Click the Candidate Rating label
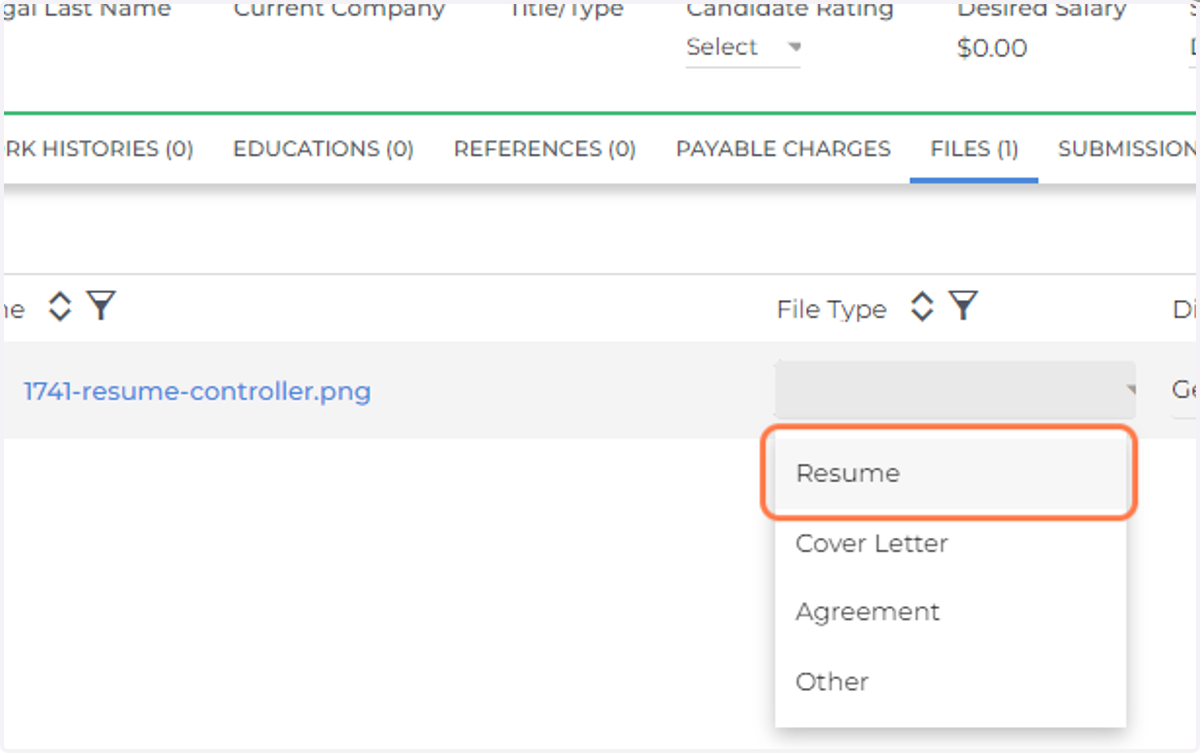Viewport: 1200px width, 753px height. point(789,10)
